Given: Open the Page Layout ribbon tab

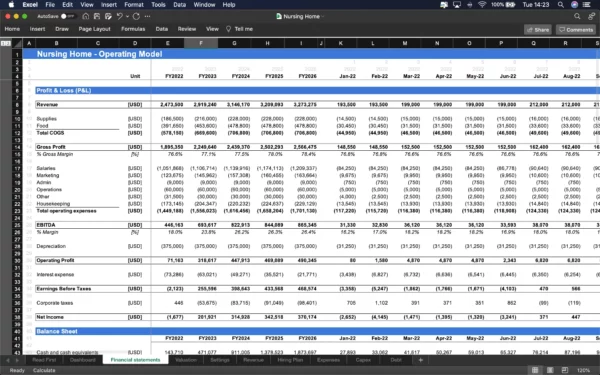Looking at the screenshot, I should click(x=95, y=29).
